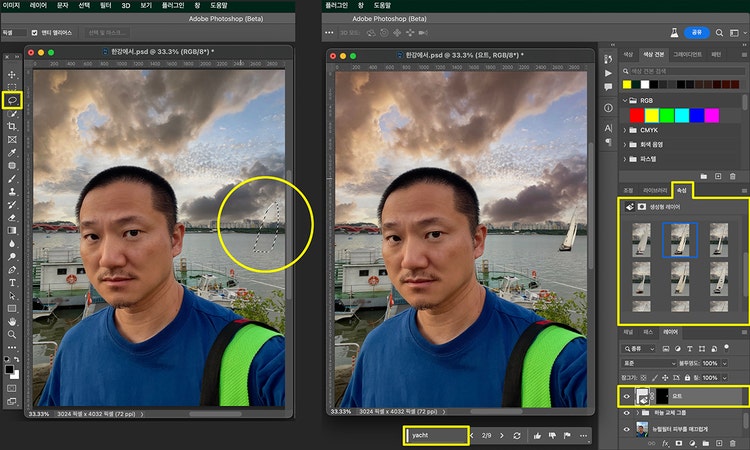Expand the 파스텔 swatch folder
The height and width of the screenshot is (450, 750).
(x=625, y=159)
